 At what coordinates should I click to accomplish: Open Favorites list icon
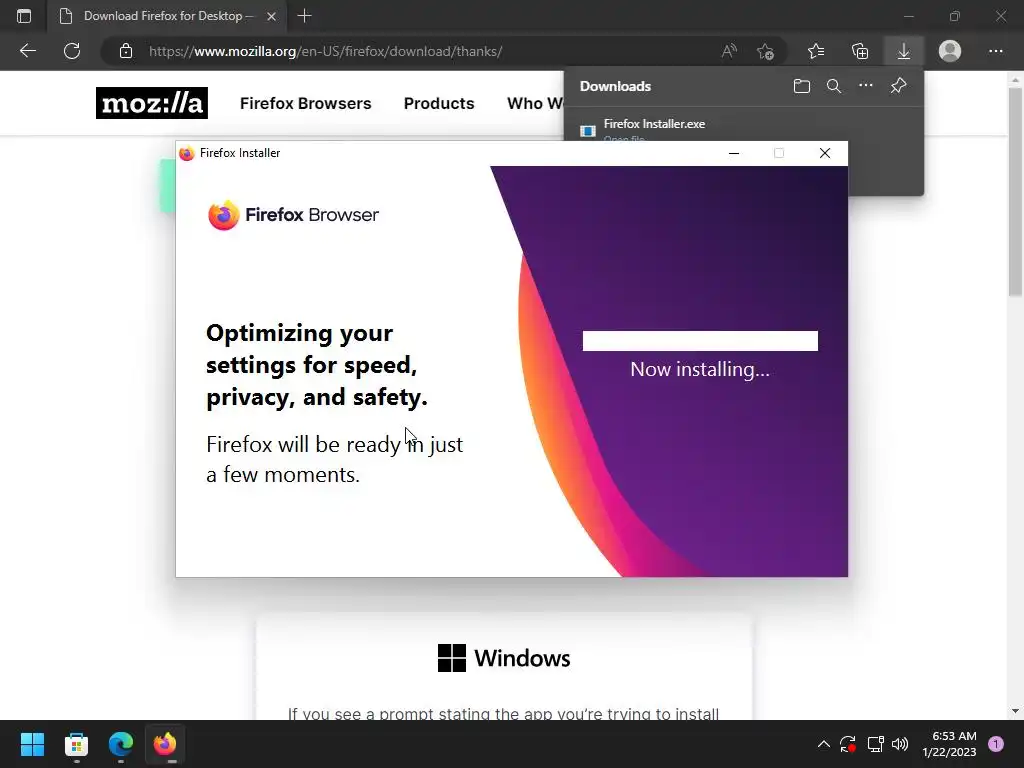tap(816, 51)
